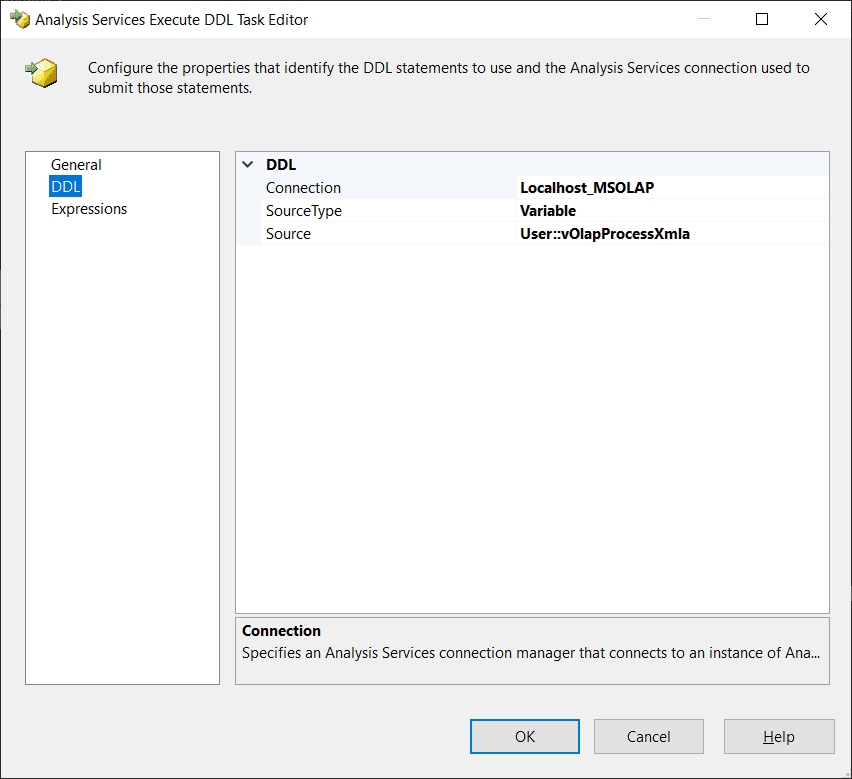This screenshot has height=779, width=852.
Task: Open the Localhost_MSOLAP connection value field
Action: click(672, 188)
